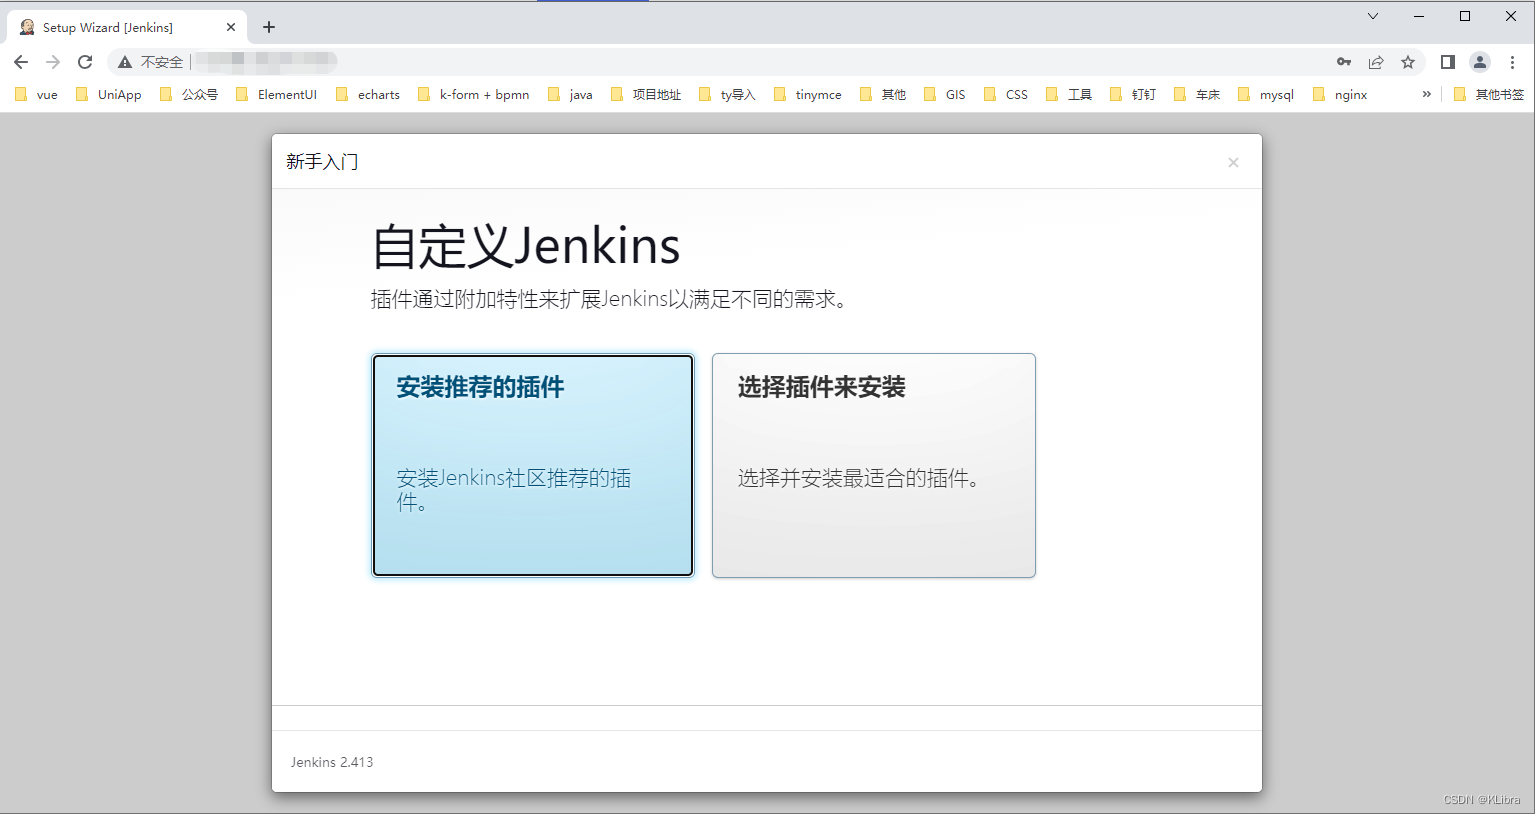Open the UniApp bookmark folder
This screenshot has height=814, width=1535.
[109, 95]
